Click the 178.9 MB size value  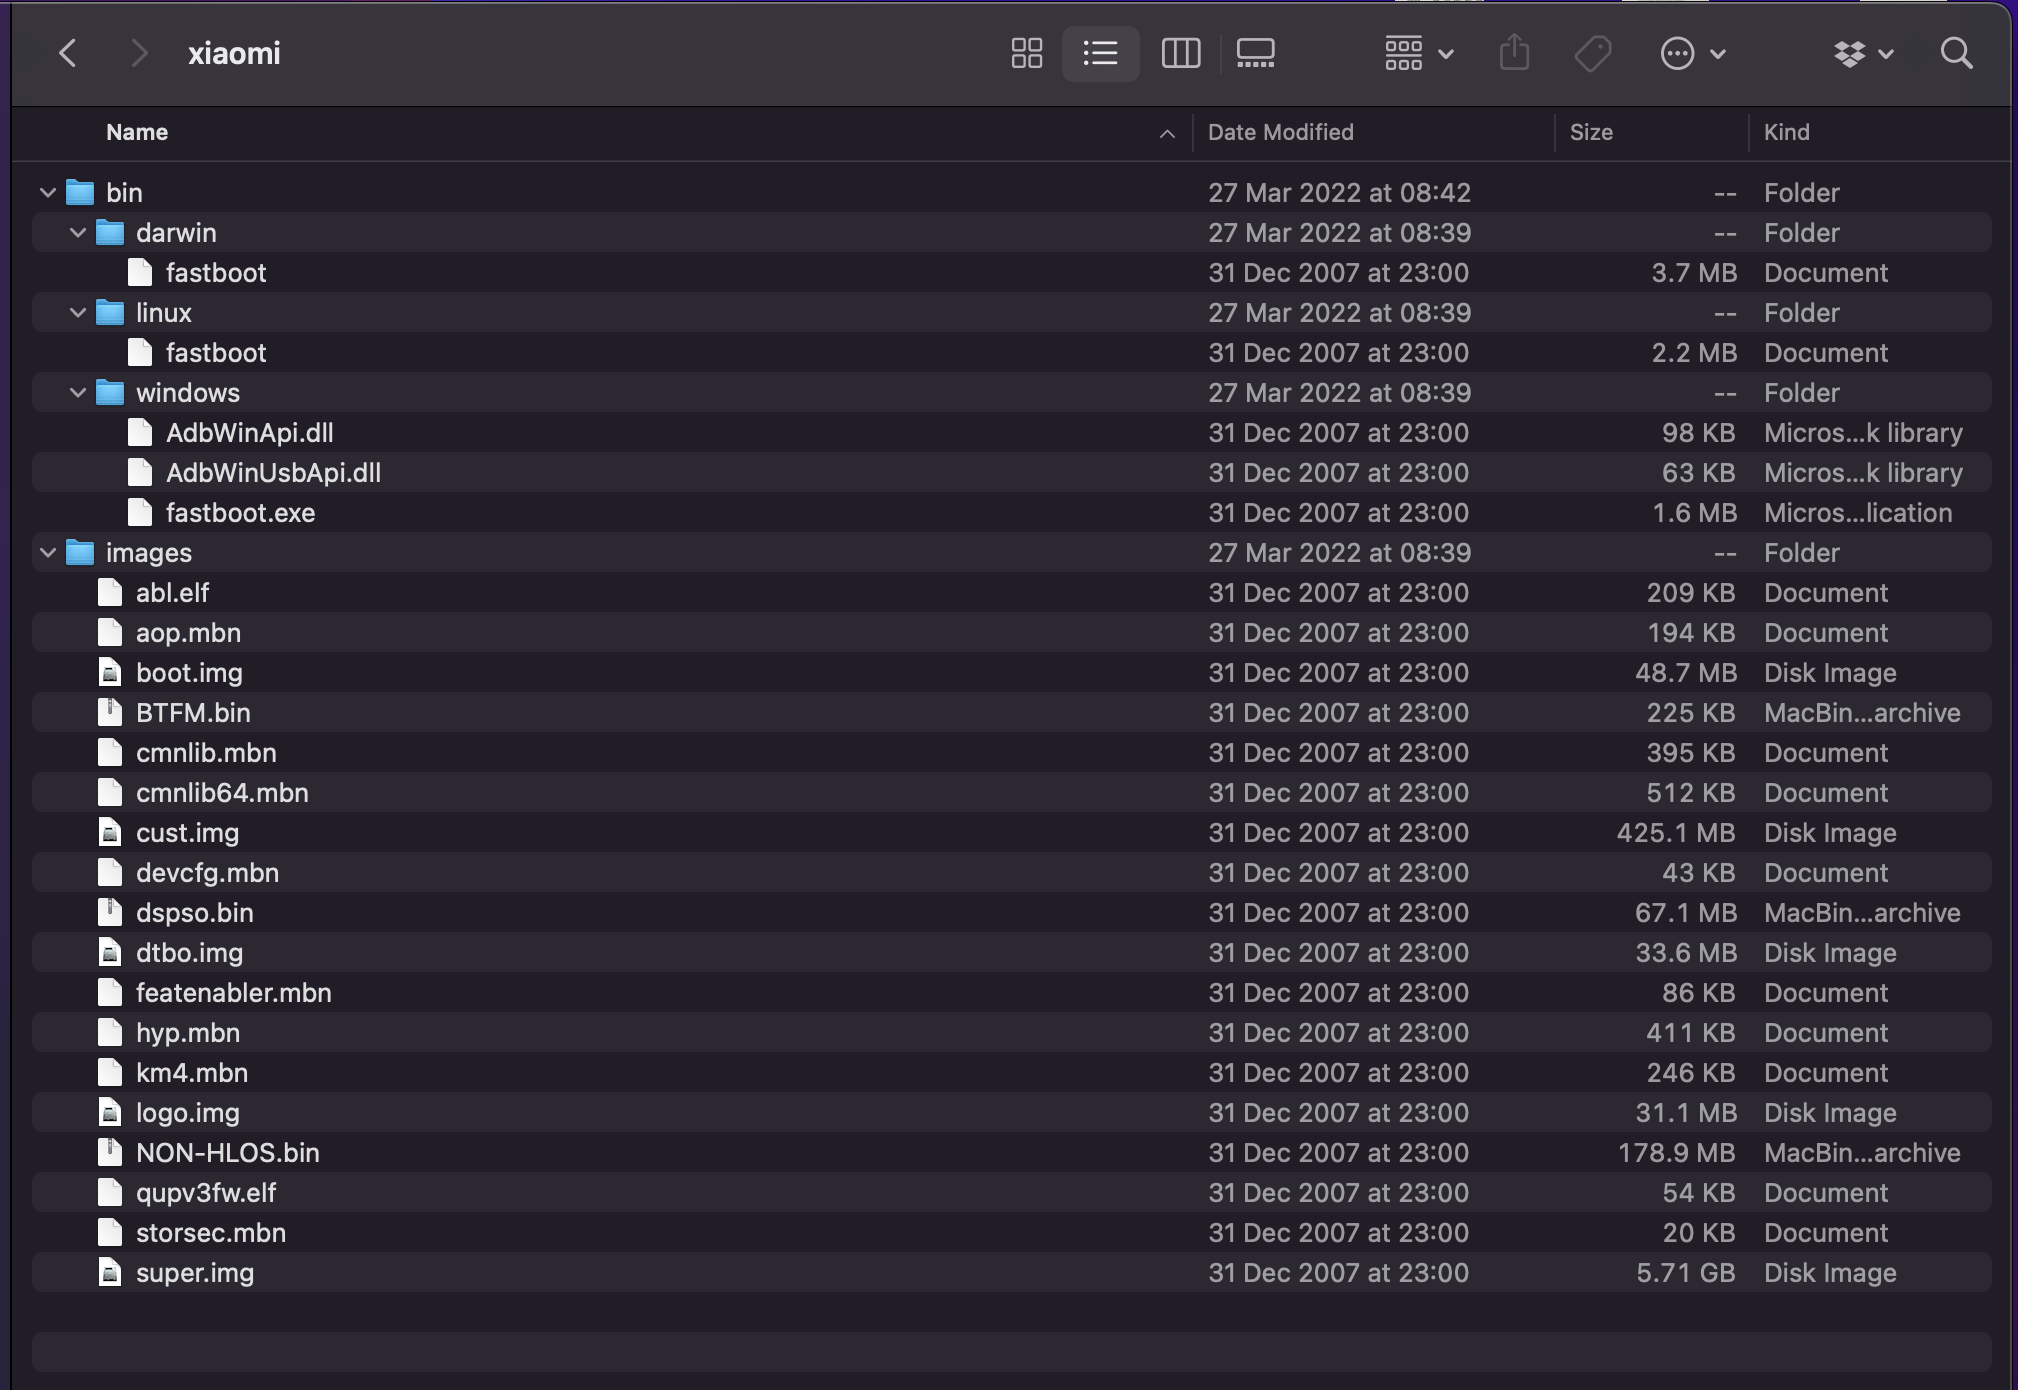1676,1152
